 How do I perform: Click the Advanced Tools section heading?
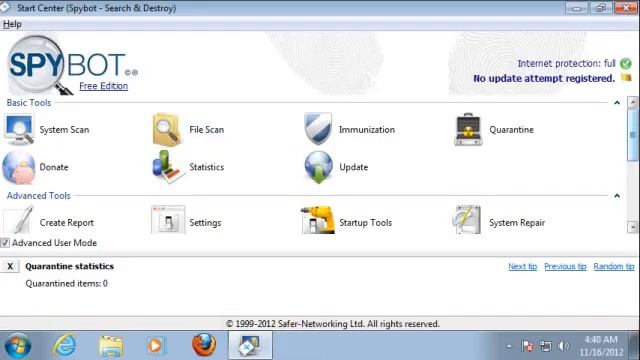click(38, 196)
